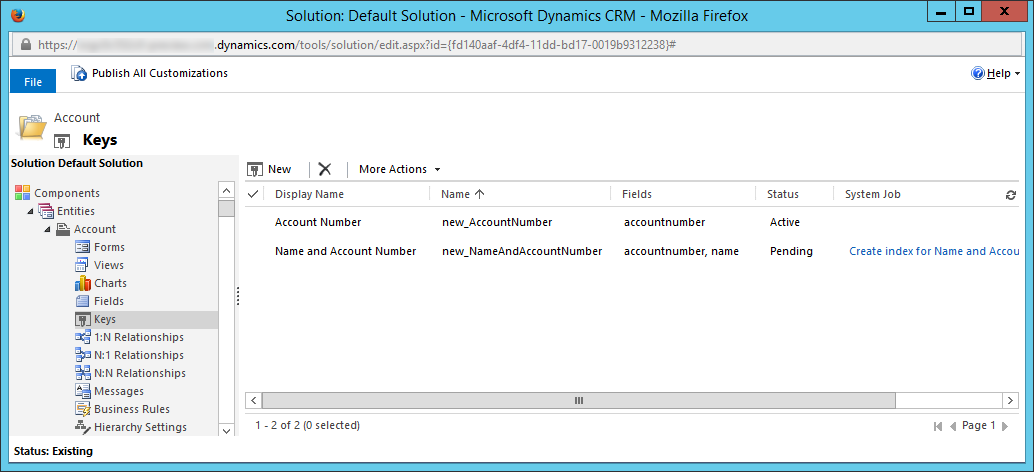The width and height of the screenshot is (1034, 472).
Task: Click the Account entity icon in tree
Action: click(63, 229)
